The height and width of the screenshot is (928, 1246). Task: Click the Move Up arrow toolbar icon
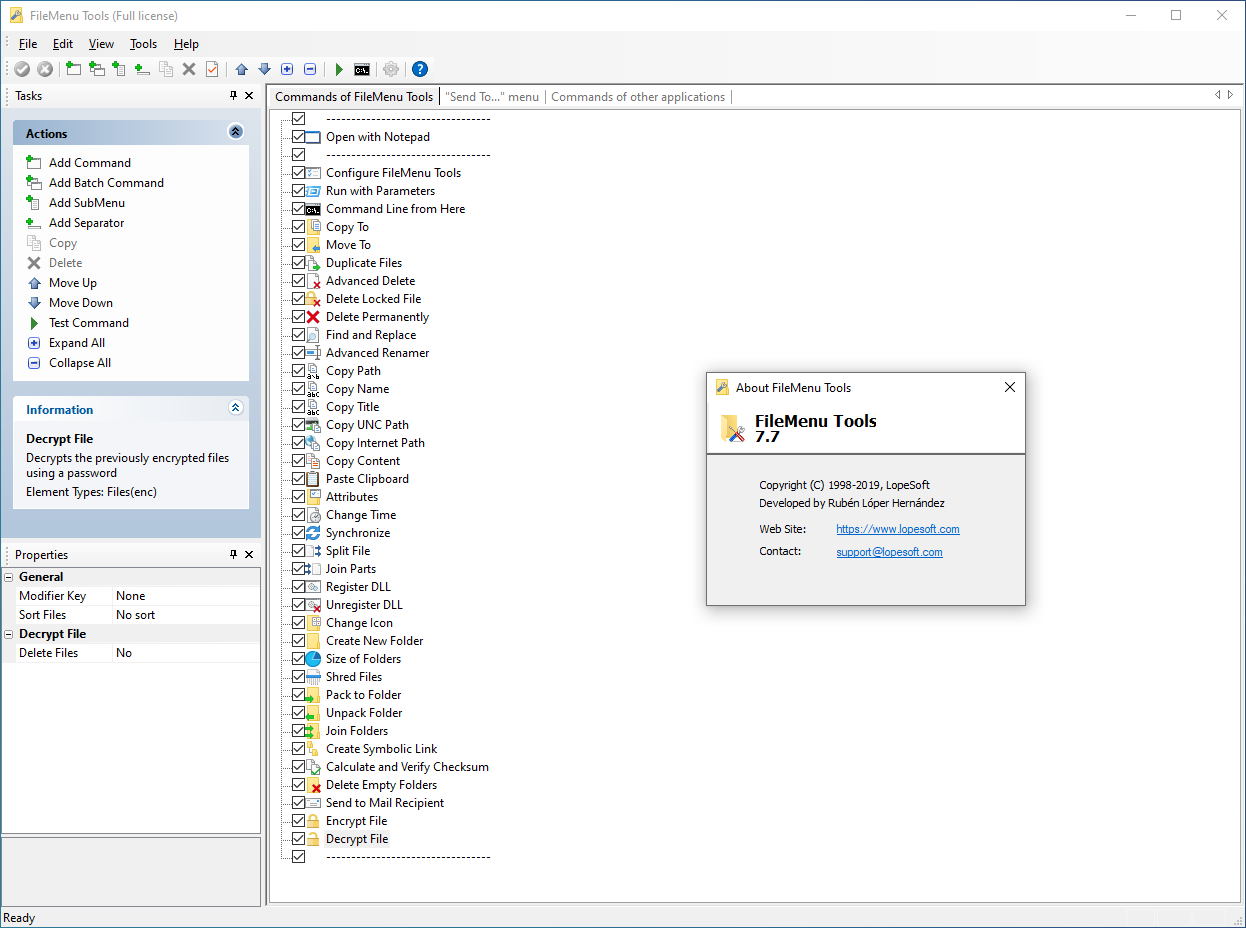click(x=241, y=69)
